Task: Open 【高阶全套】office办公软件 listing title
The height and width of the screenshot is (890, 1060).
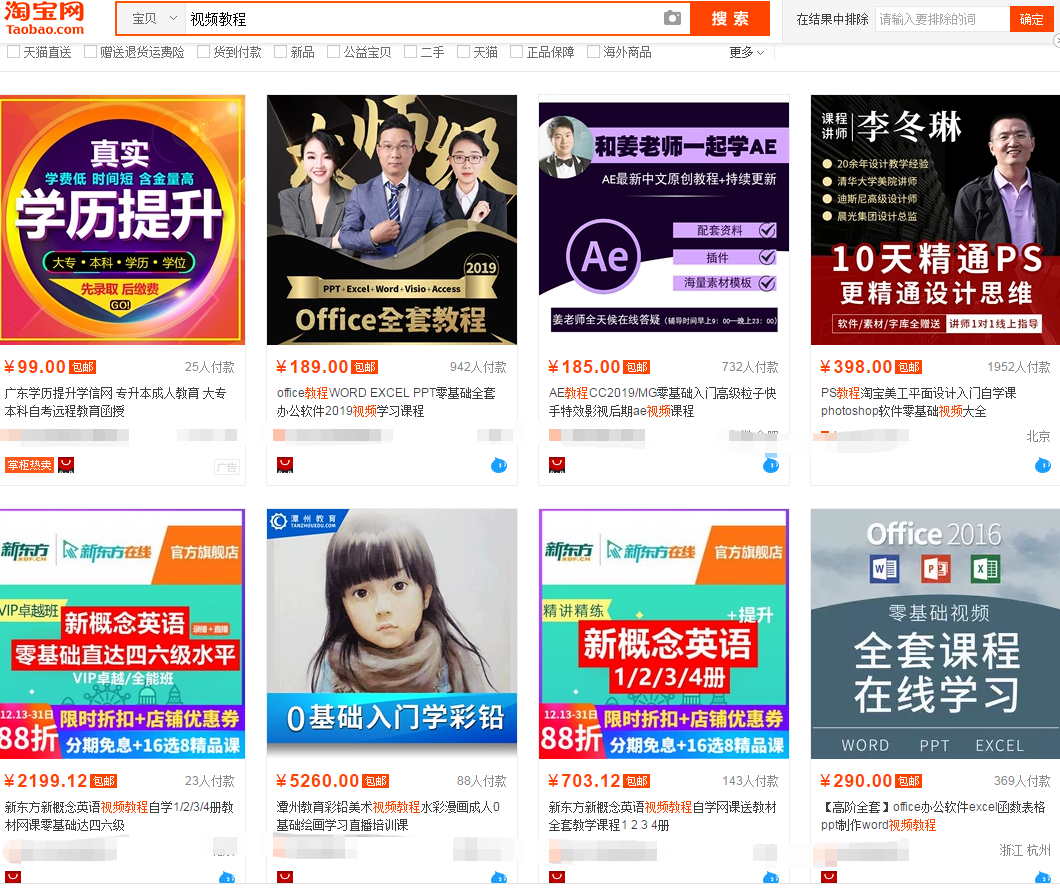Action: [933, 816]
